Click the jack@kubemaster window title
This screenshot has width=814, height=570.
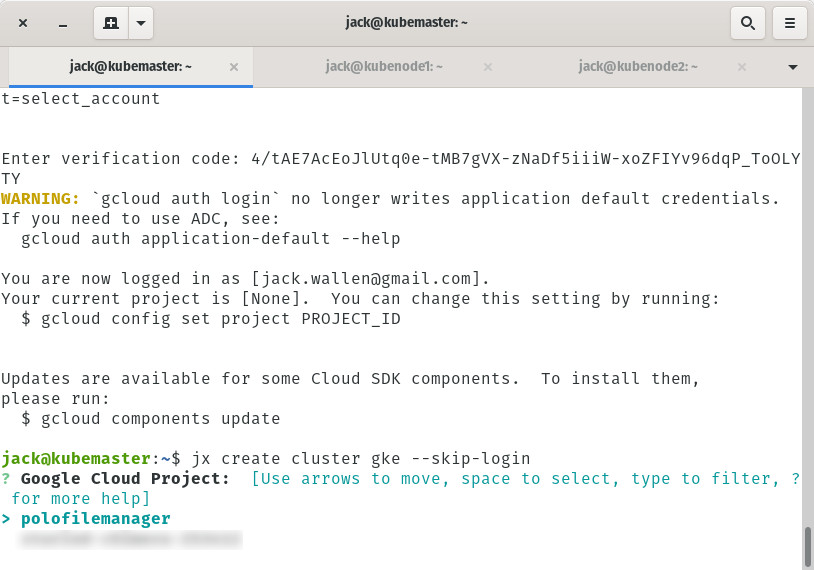(405, 21)
